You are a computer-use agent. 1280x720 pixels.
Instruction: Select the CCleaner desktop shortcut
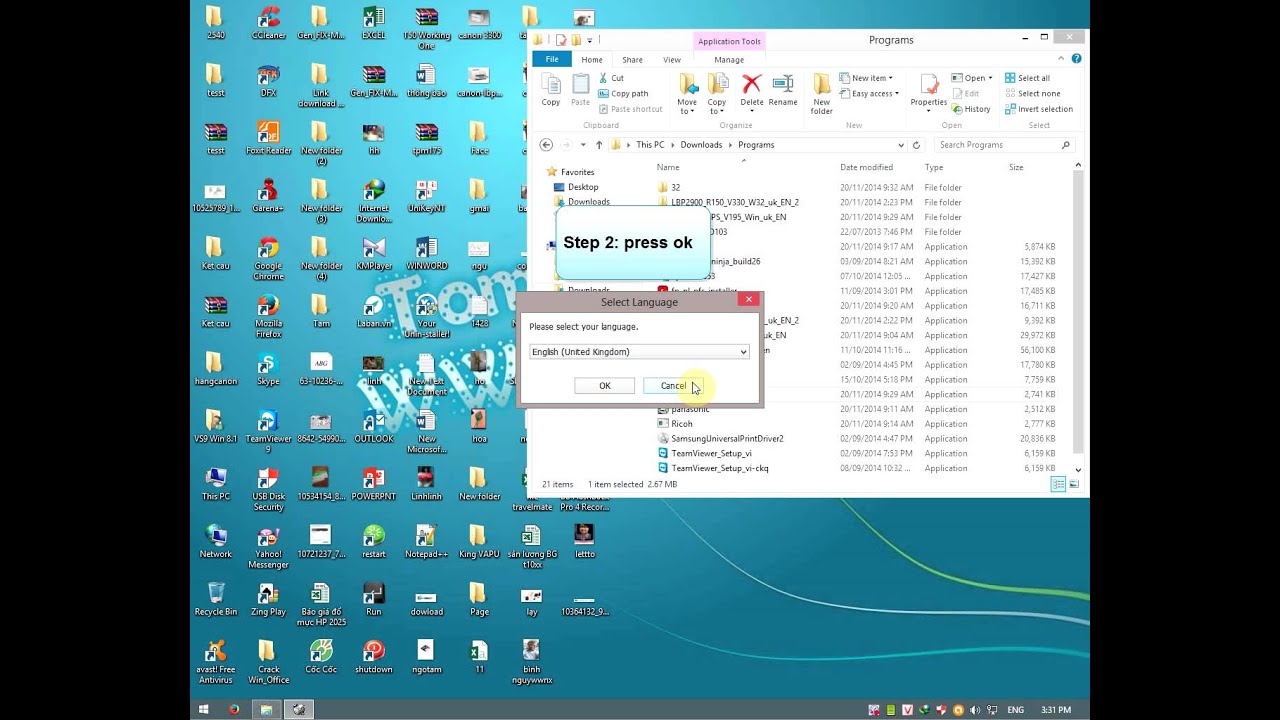(x=268, y=23)
